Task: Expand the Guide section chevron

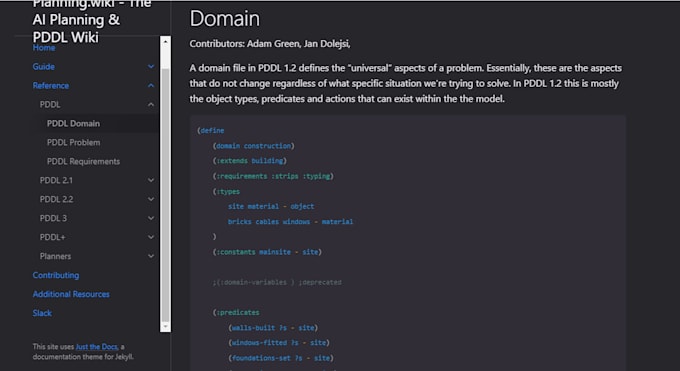Action: click(151, 67)
